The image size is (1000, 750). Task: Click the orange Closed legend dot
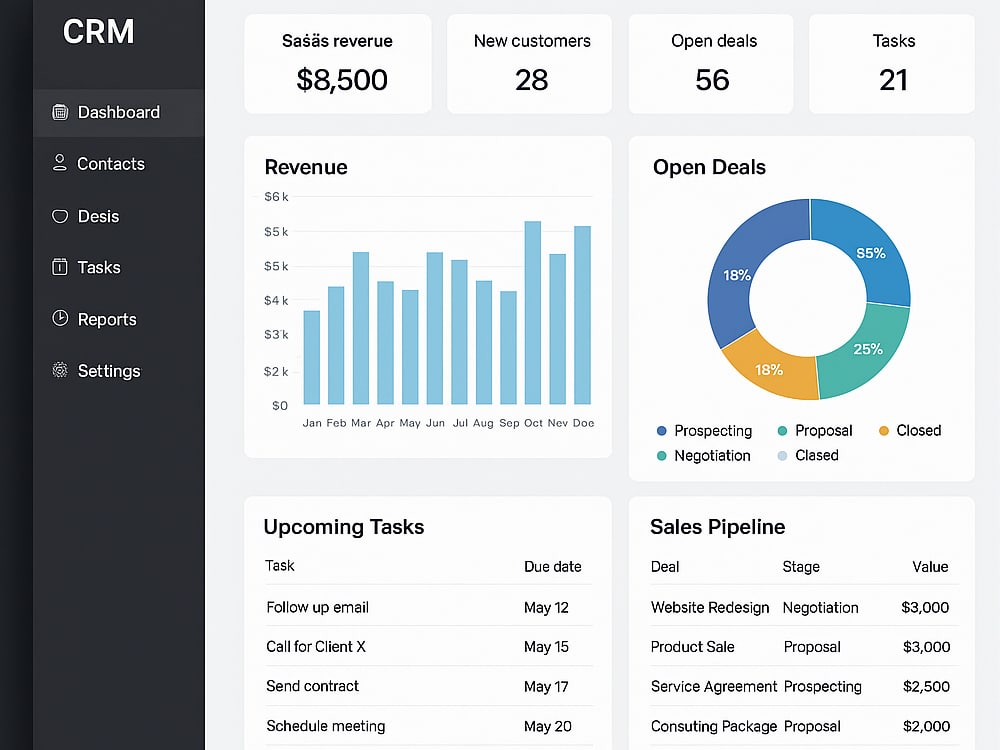[884, 431]
